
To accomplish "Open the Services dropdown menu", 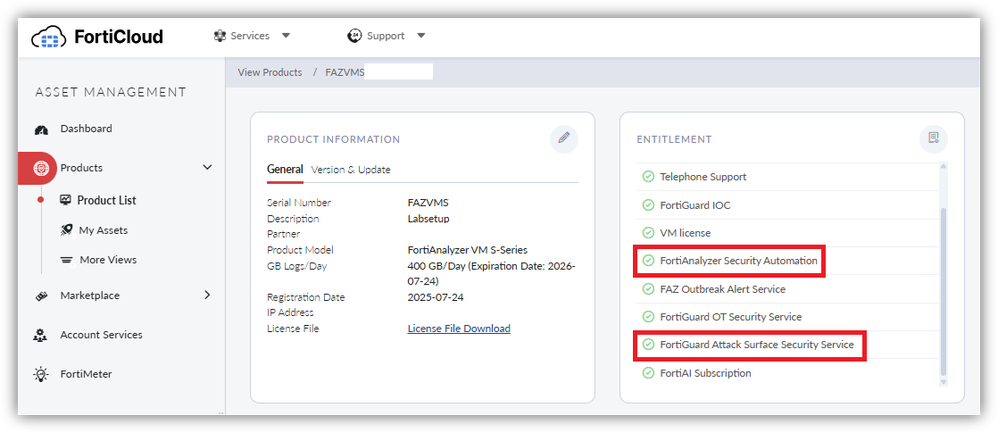I will point(251,36).
